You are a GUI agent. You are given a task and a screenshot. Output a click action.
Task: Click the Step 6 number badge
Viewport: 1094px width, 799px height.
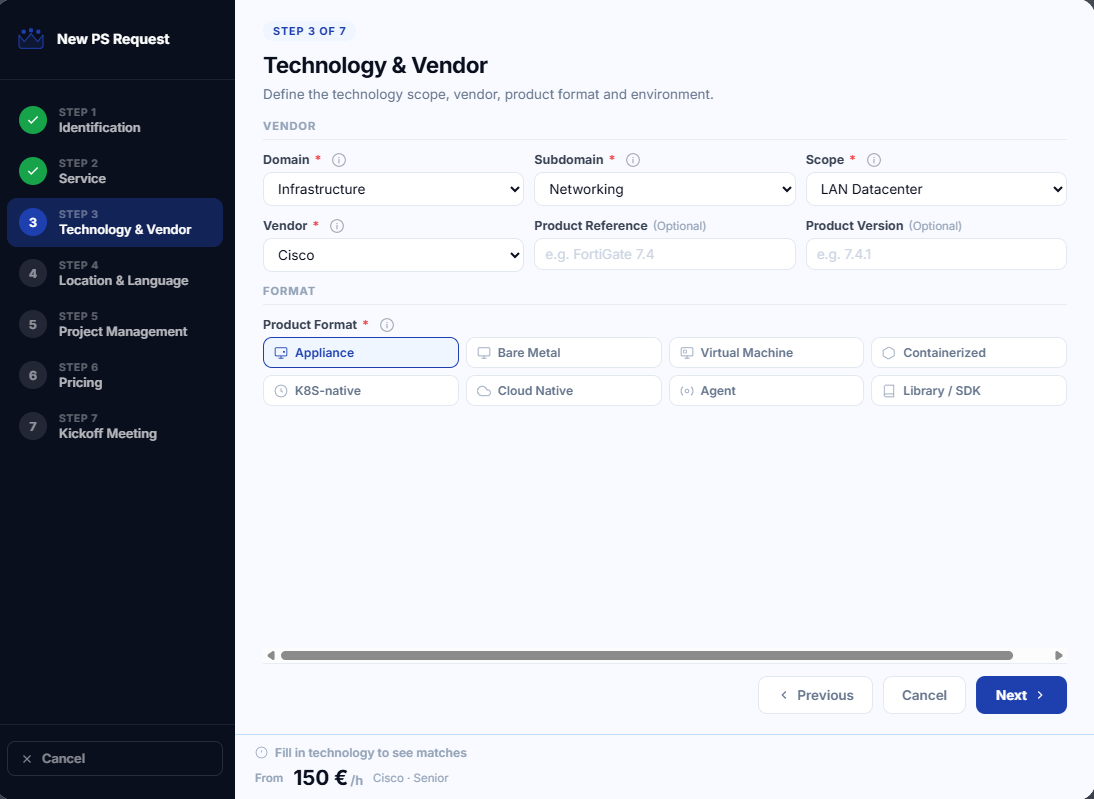(x=33, y=375)
